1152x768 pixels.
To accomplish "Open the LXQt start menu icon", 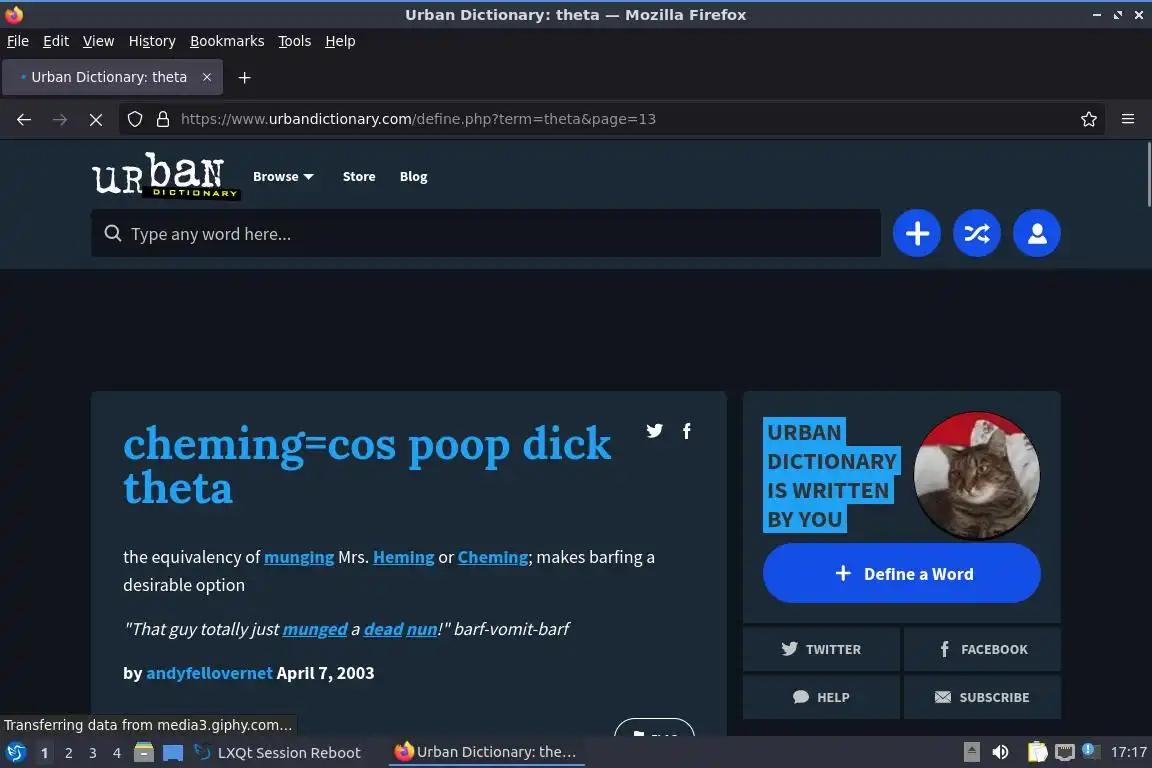I will click(15, 753).
